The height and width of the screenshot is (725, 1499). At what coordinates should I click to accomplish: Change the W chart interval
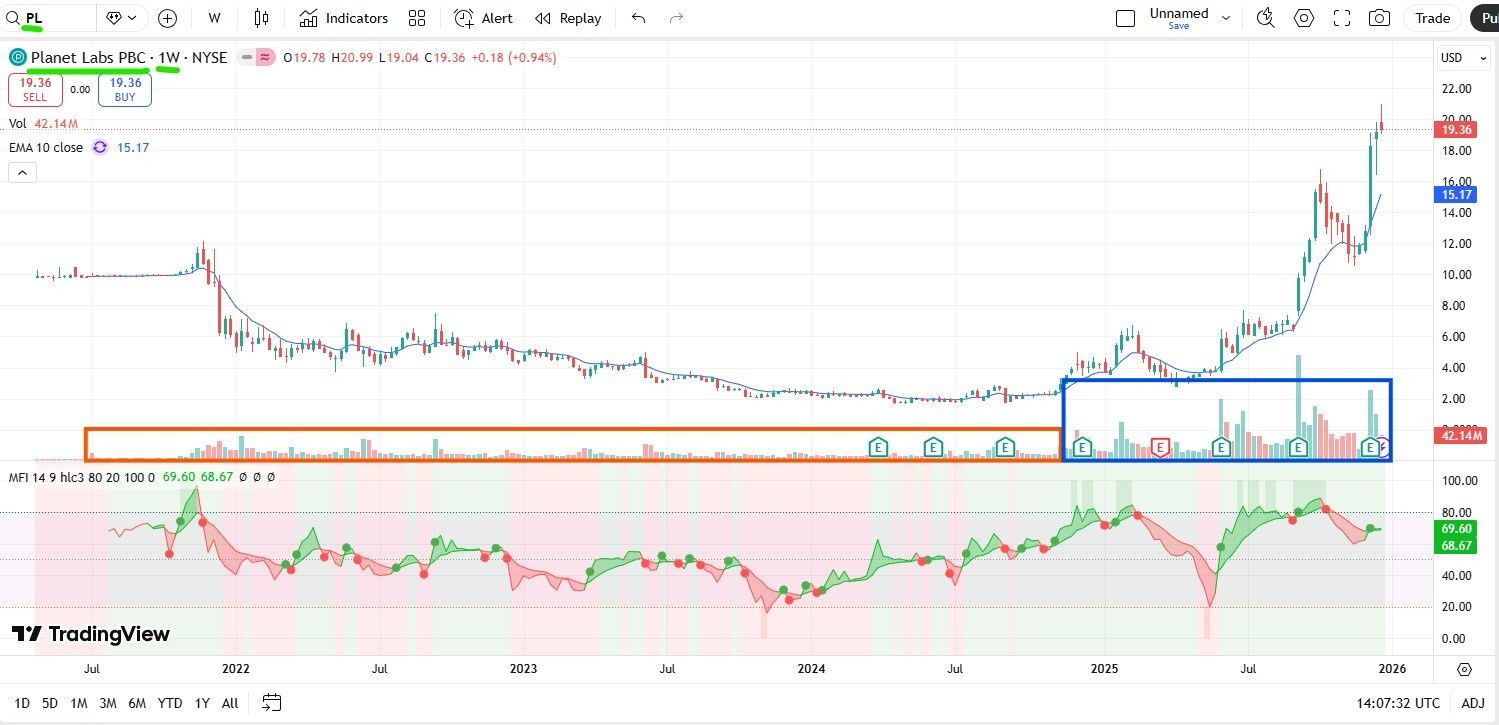[215, 18]
